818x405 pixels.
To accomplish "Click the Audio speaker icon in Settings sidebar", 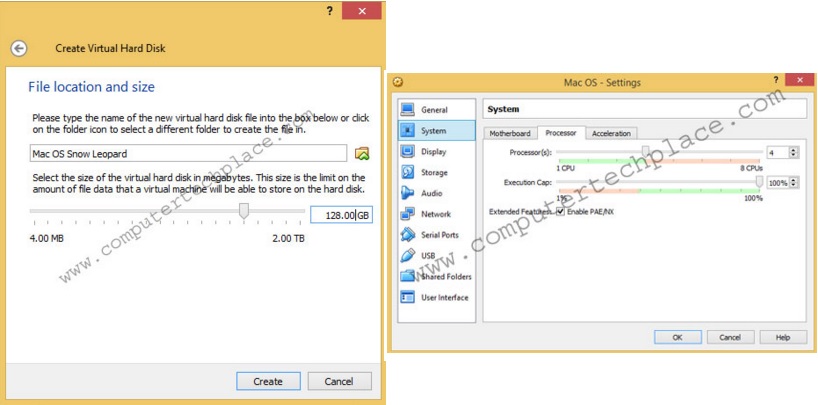I will [x=407, y=193].
